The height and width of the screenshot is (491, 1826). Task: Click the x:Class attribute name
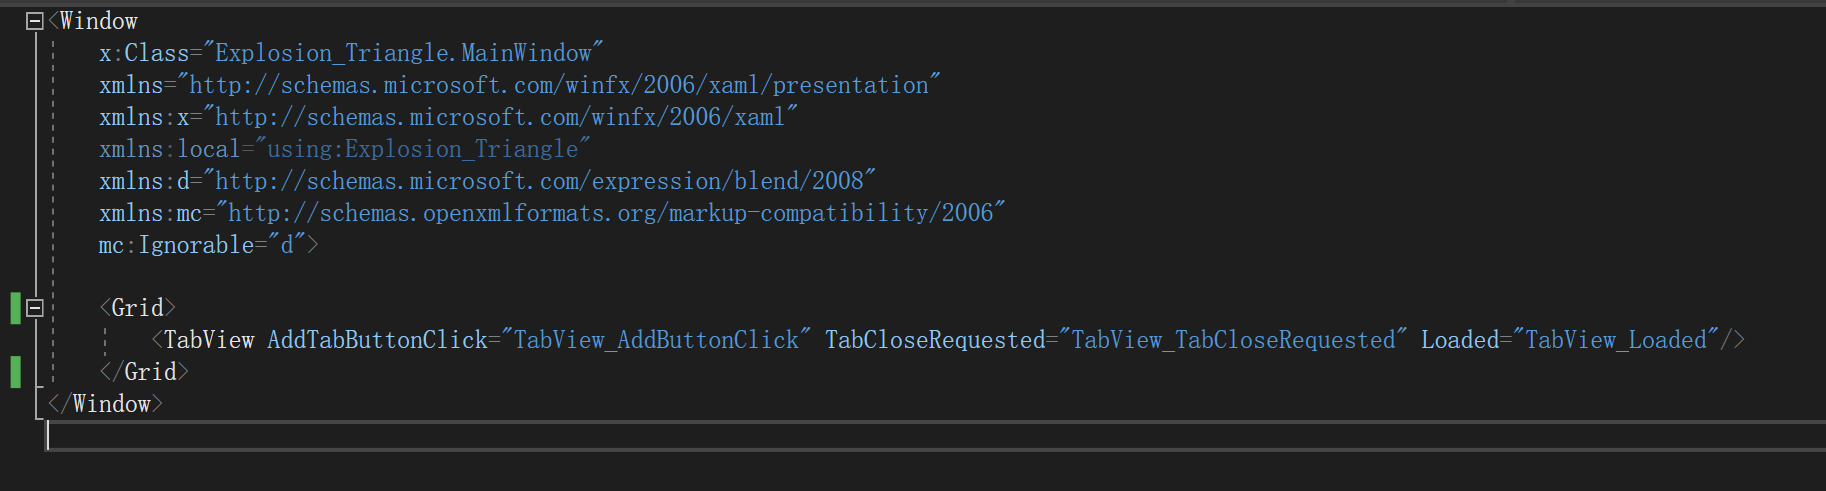(x=144, y=53)
